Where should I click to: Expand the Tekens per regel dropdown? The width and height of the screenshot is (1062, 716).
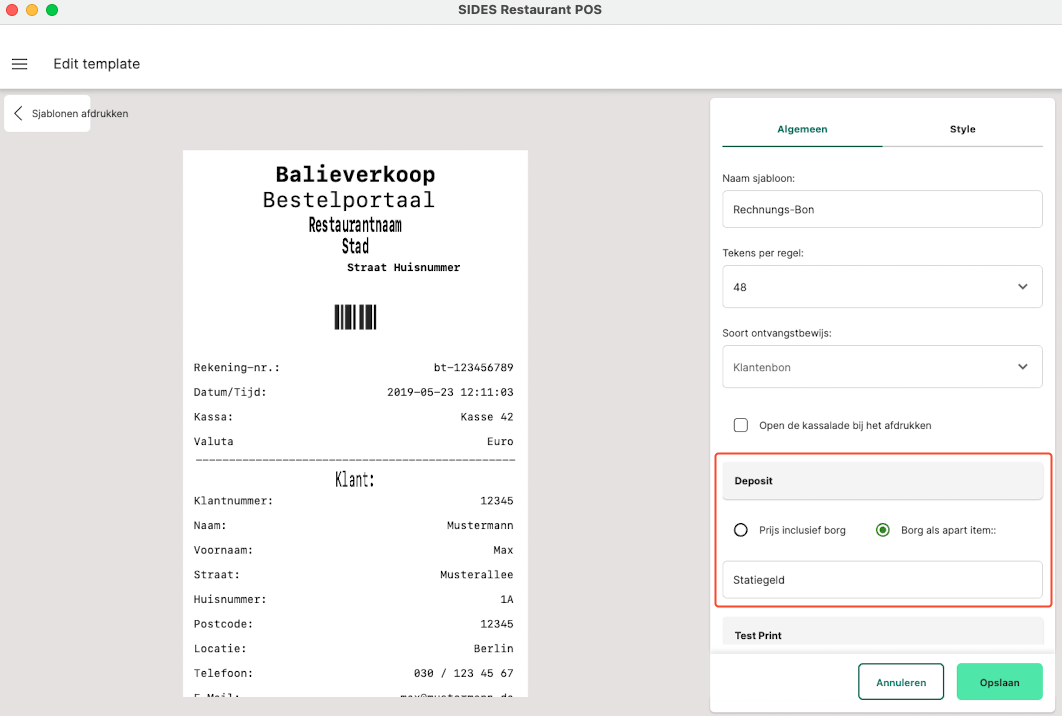[882, 287]
